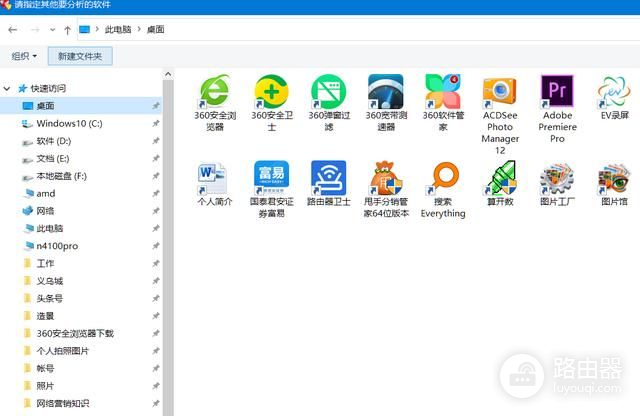This screenshot has width=640, height=416.
Task: Open the 组织 dropdown menu
Action: pos(24,56)
